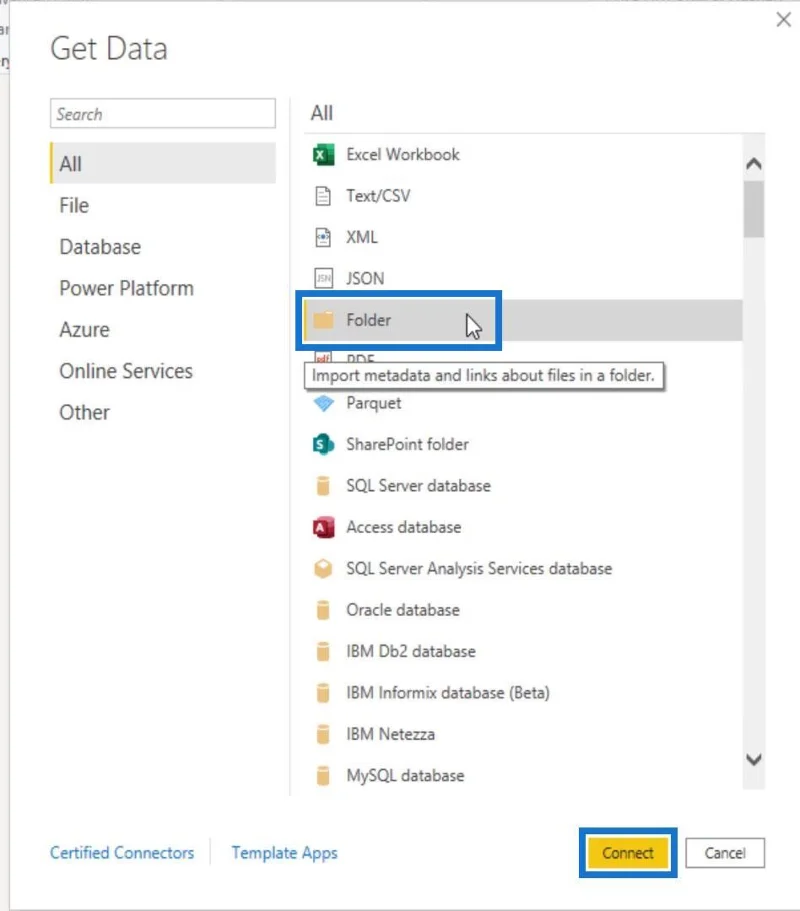Click the JSON file icon
Viewport: 800px width, 911px height.
[x=324, y=278]
